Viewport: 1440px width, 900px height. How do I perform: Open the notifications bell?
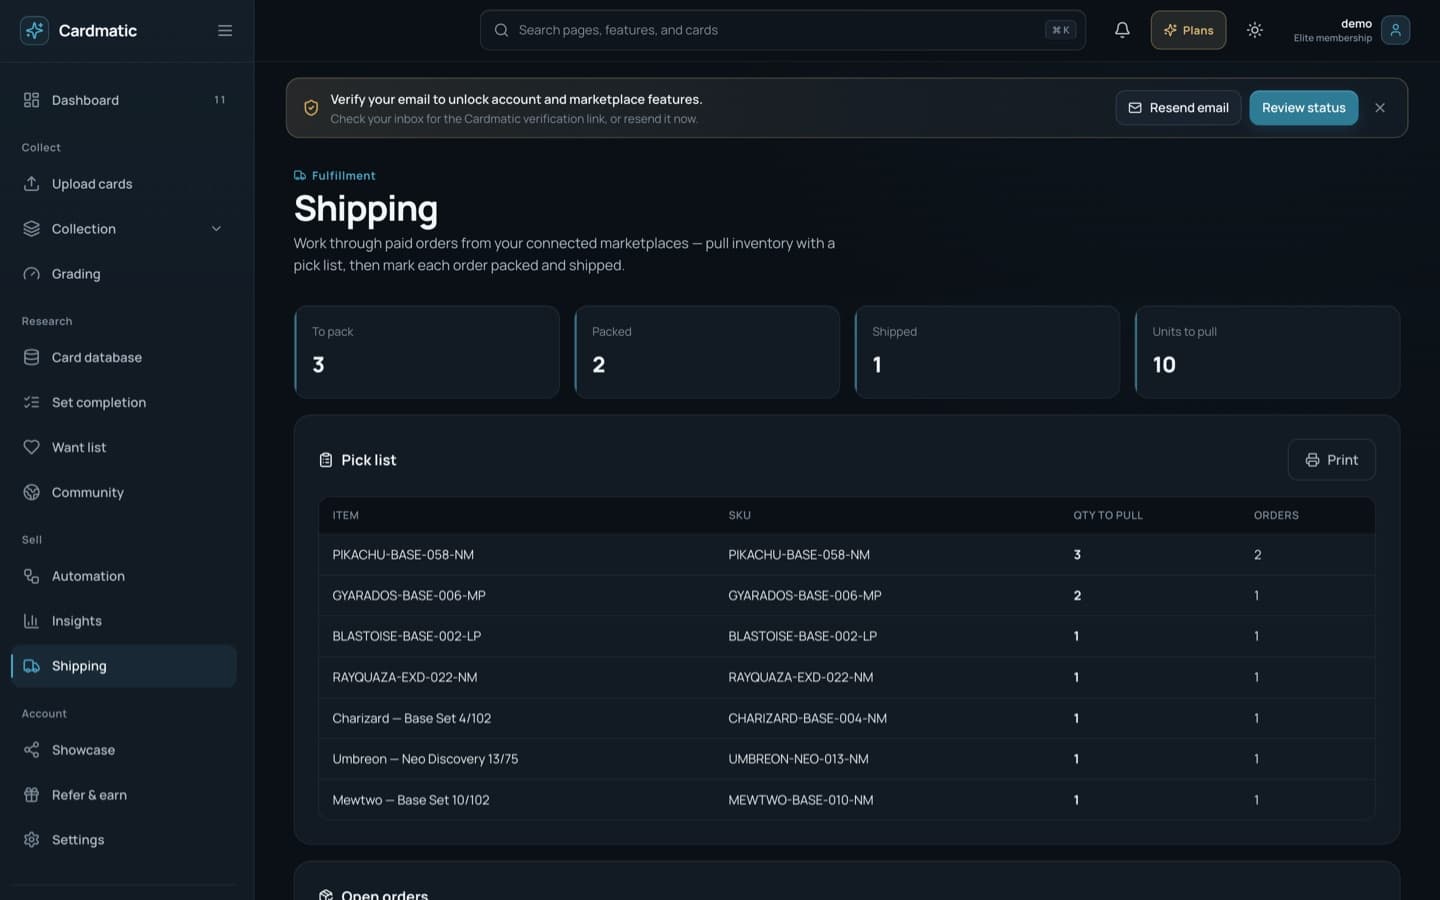[1122, 30]
